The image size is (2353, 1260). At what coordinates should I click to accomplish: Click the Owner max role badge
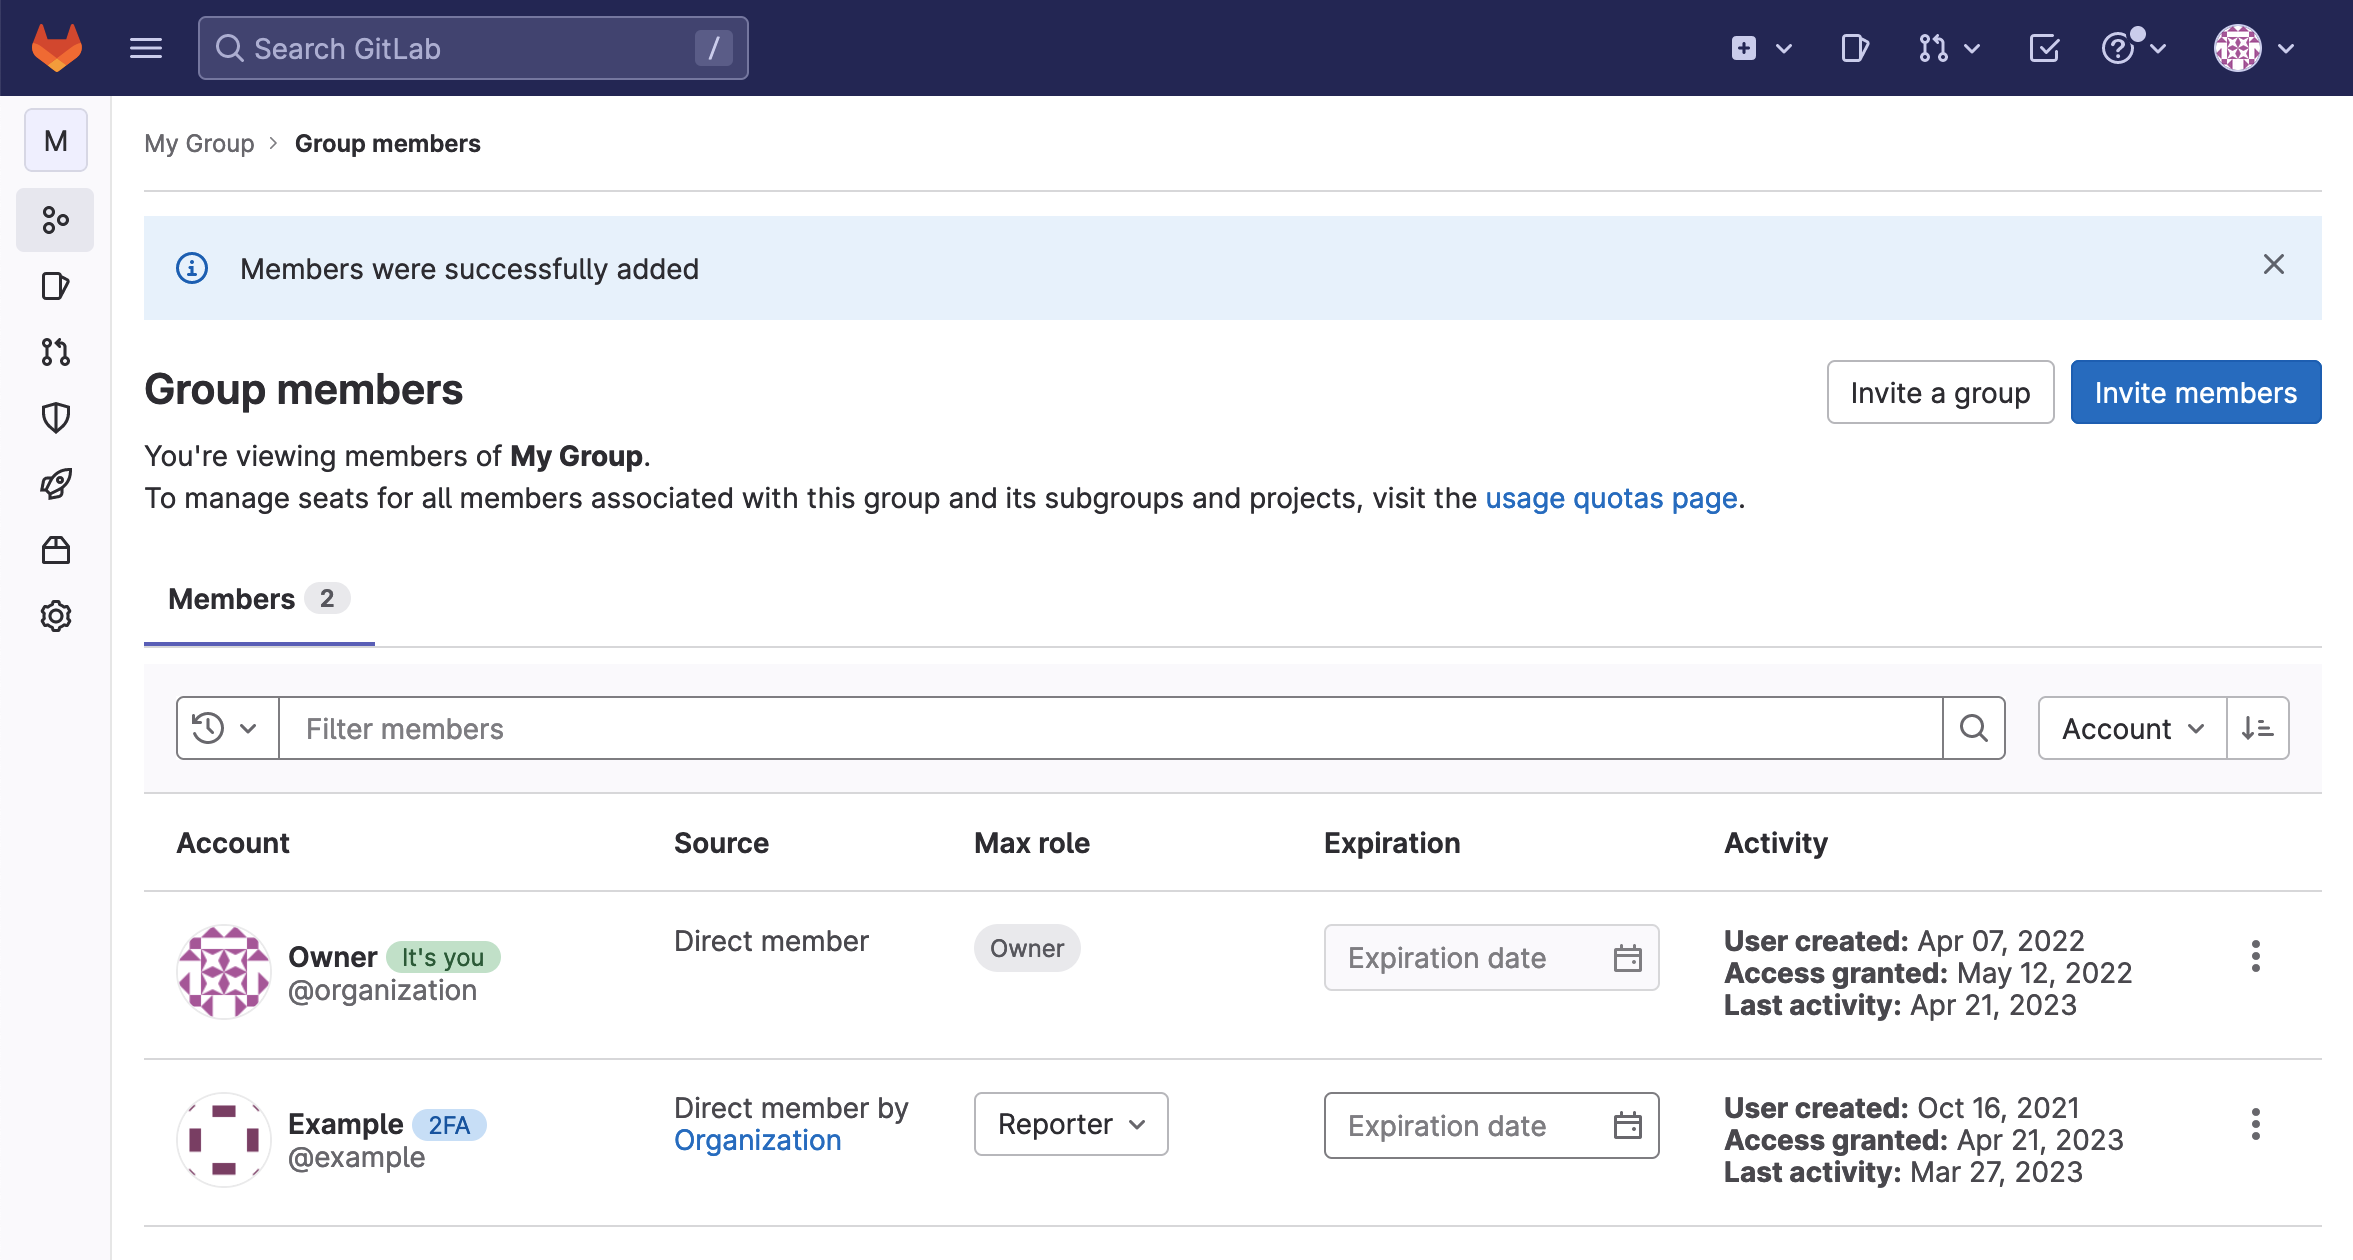pyautogui.click(x=1027, y=948)
